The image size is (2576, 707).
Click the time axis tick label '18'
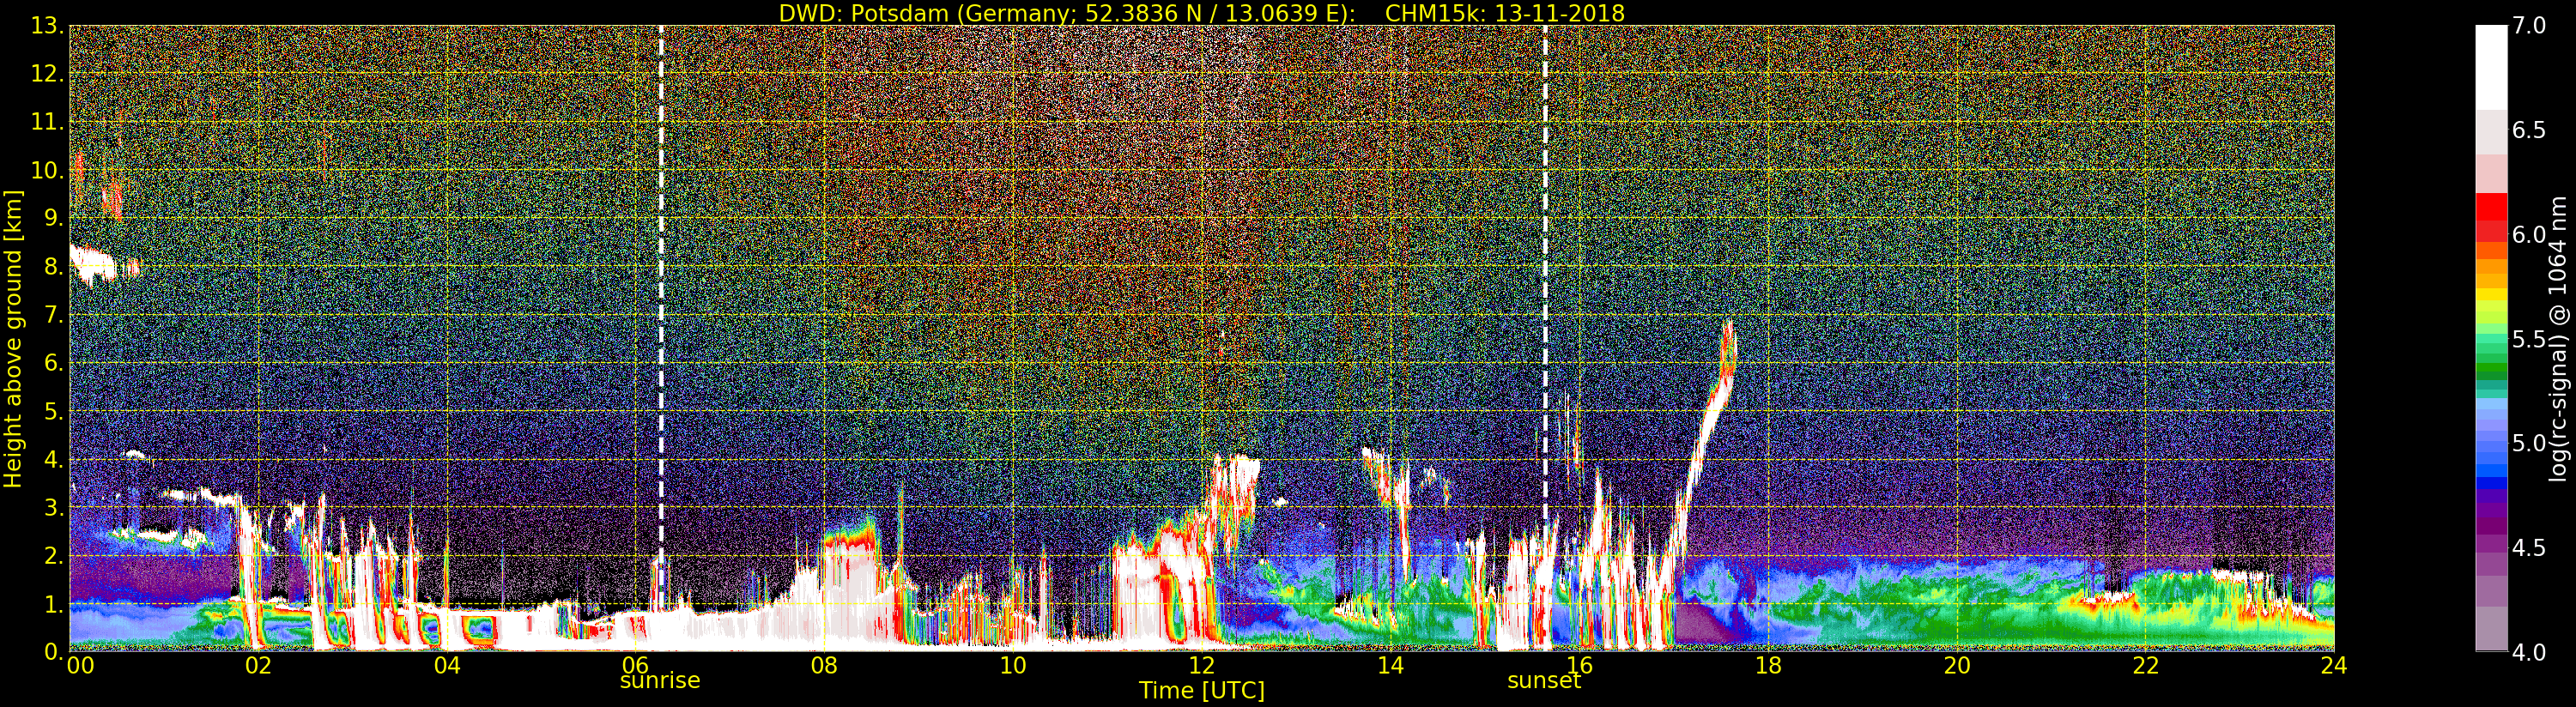pos(1768,665)
